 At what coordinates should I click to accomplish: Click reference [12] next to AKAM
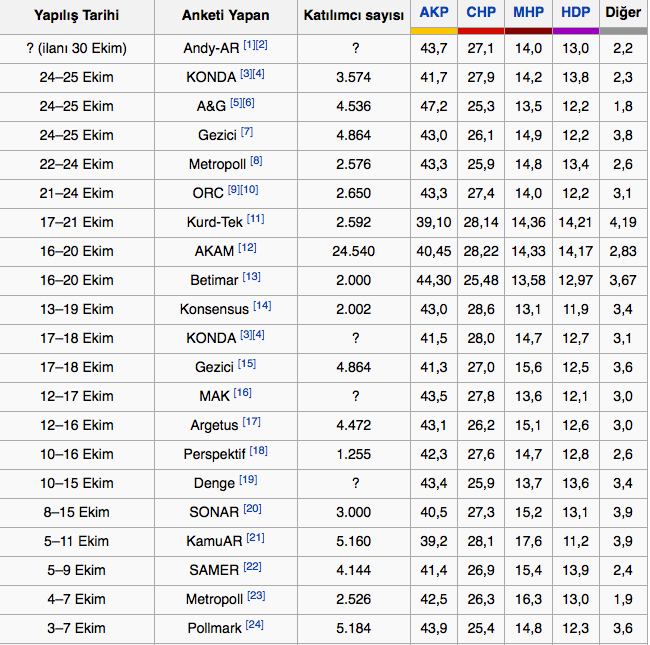pyautogui.click(x=247, y=247)
